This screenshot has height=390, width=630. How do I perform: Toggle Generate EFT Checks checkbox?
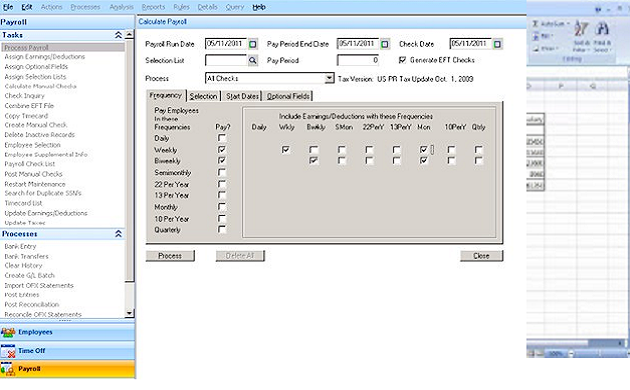402,60
